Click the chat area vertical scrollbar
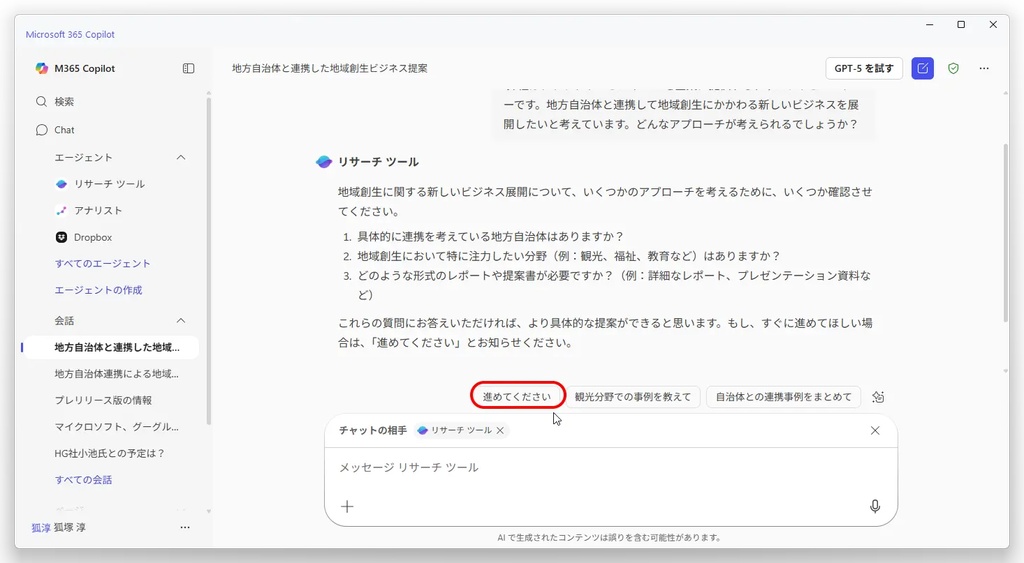 [x=1006, y=233]
